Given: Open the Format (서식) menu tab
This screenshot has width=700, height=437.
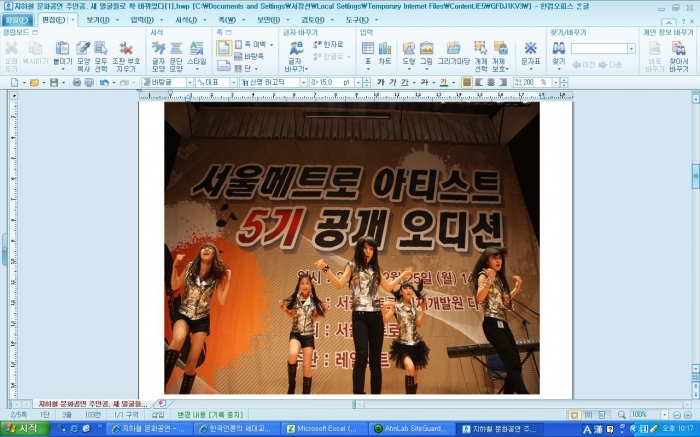Looking at the screenshot, I should point(186,20).
